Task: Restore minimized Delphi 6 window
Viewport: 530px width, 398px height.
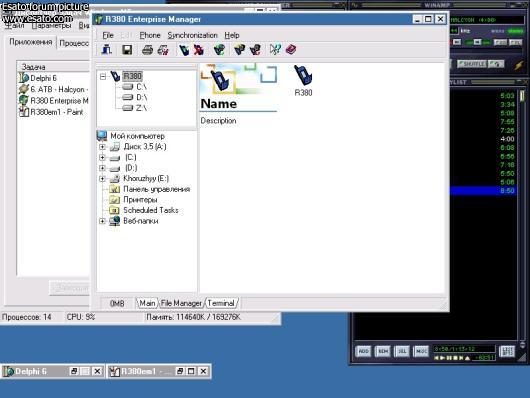Action: pyautogui.click(x=74, y=371)
